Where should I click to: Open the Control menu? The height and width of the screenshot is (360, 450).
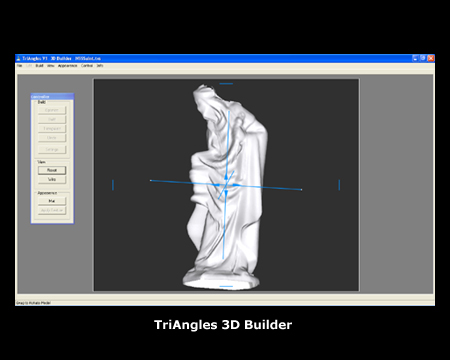coord(87,66)
